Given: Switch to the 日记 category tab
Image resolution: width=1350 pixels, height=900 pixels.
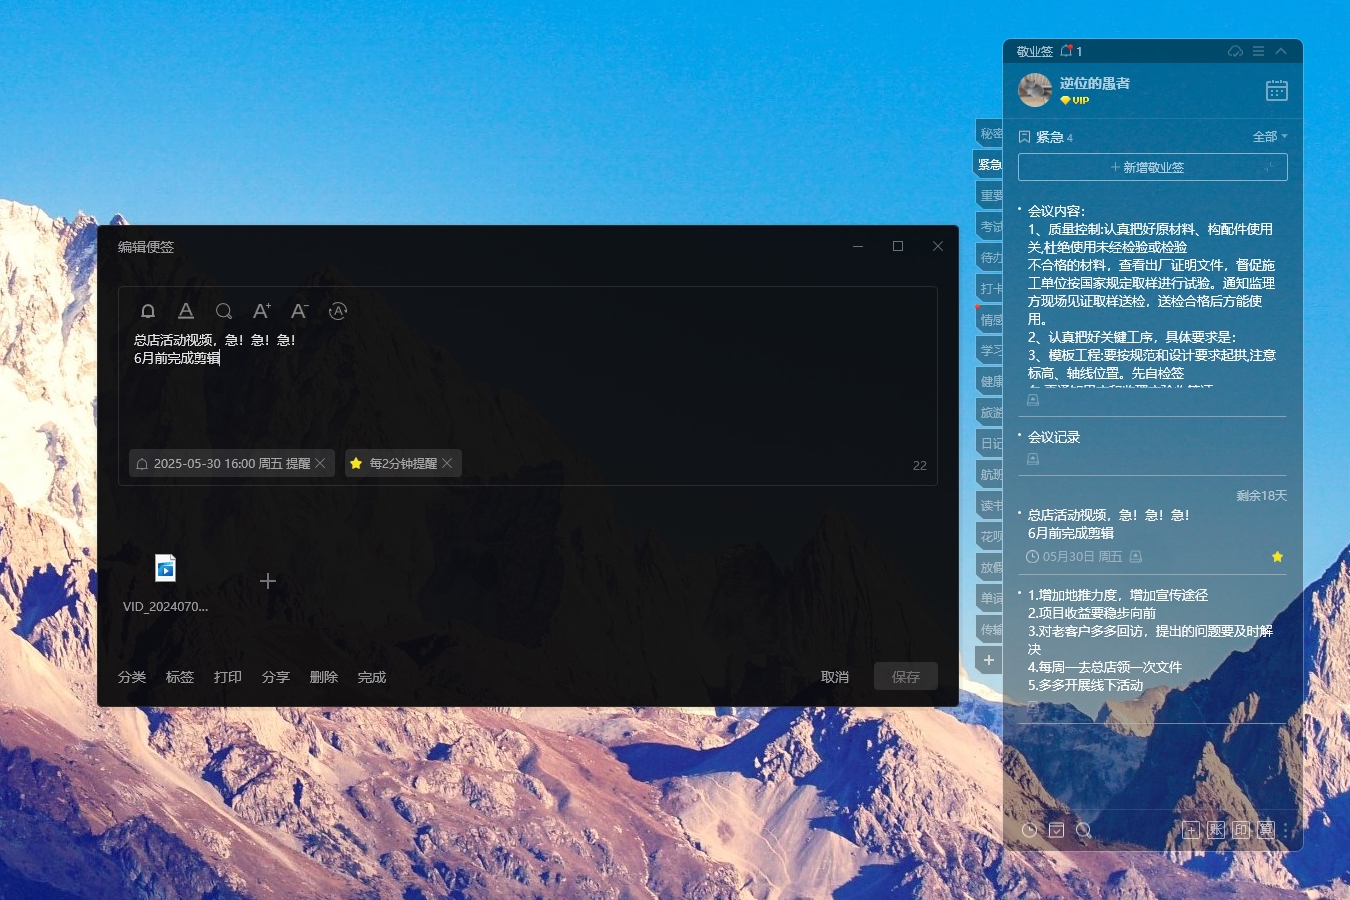Looking at the screenshot, I should (990, 444).
